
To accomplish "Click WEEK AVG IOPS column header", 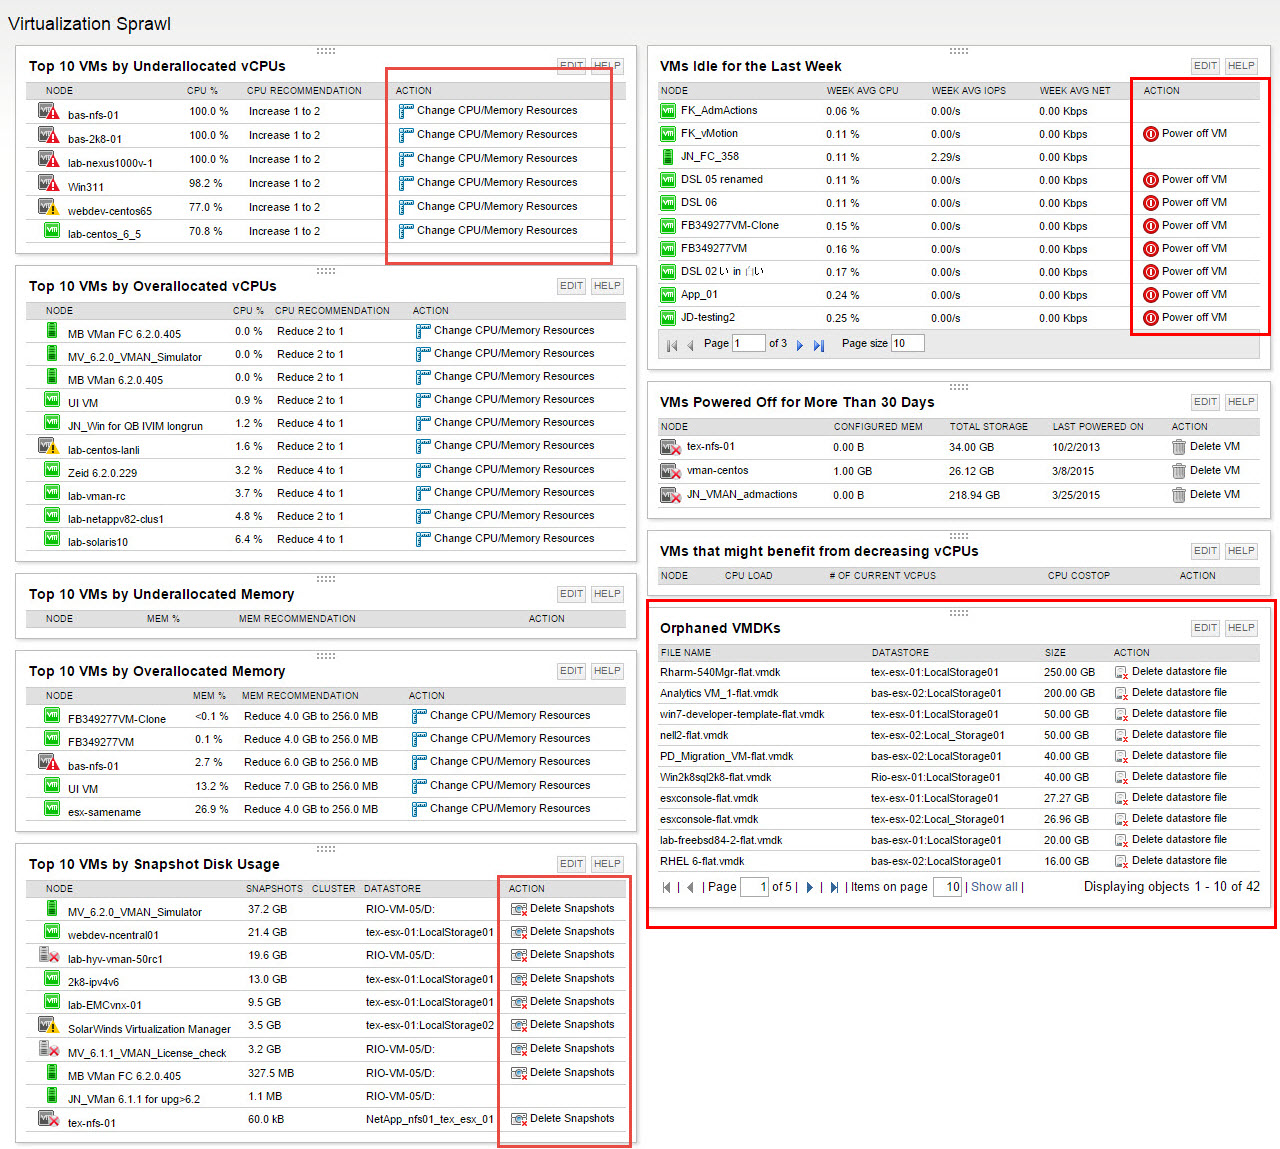I will point(969,91).
